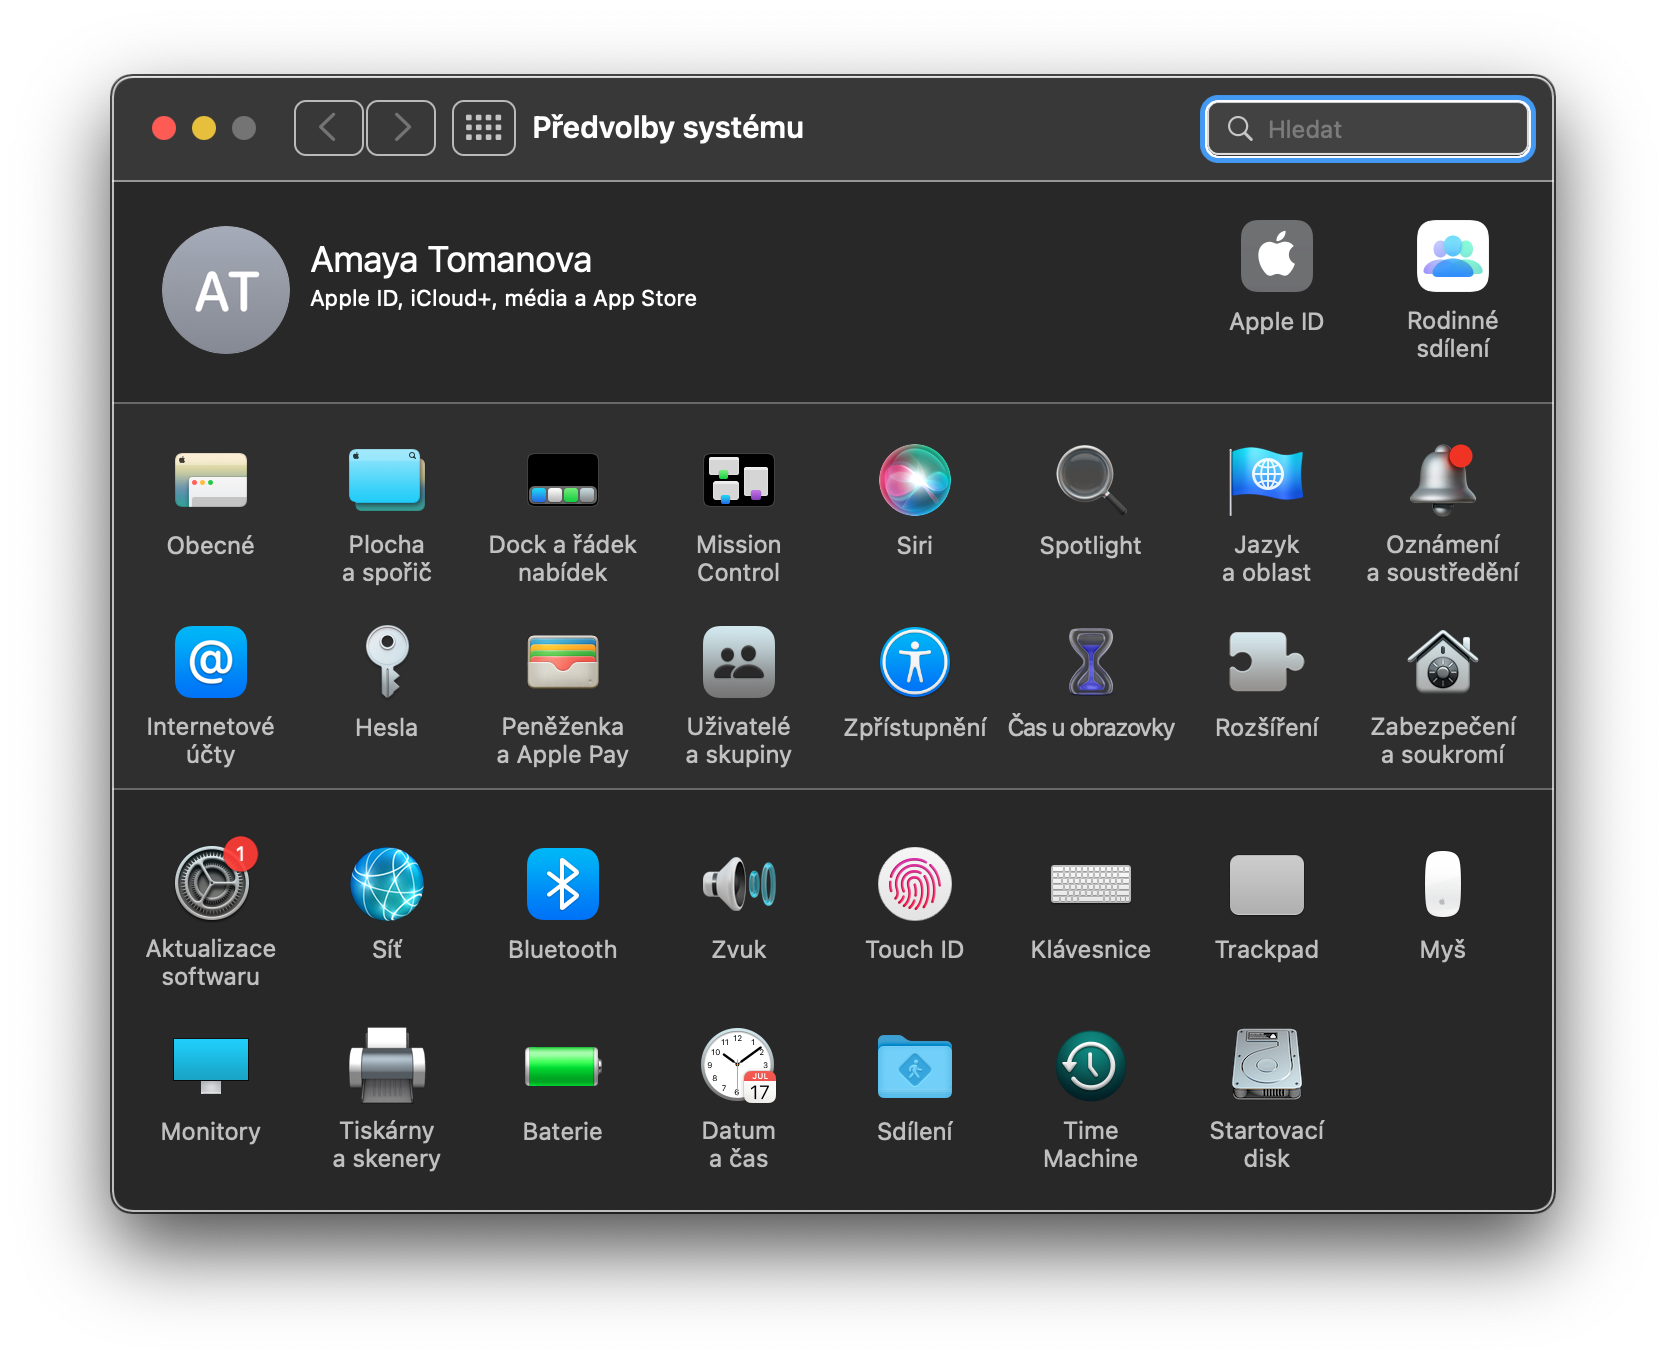Open Touch ID settings
Viewport: 1666px width, 1360px height.
pos(915,884)
